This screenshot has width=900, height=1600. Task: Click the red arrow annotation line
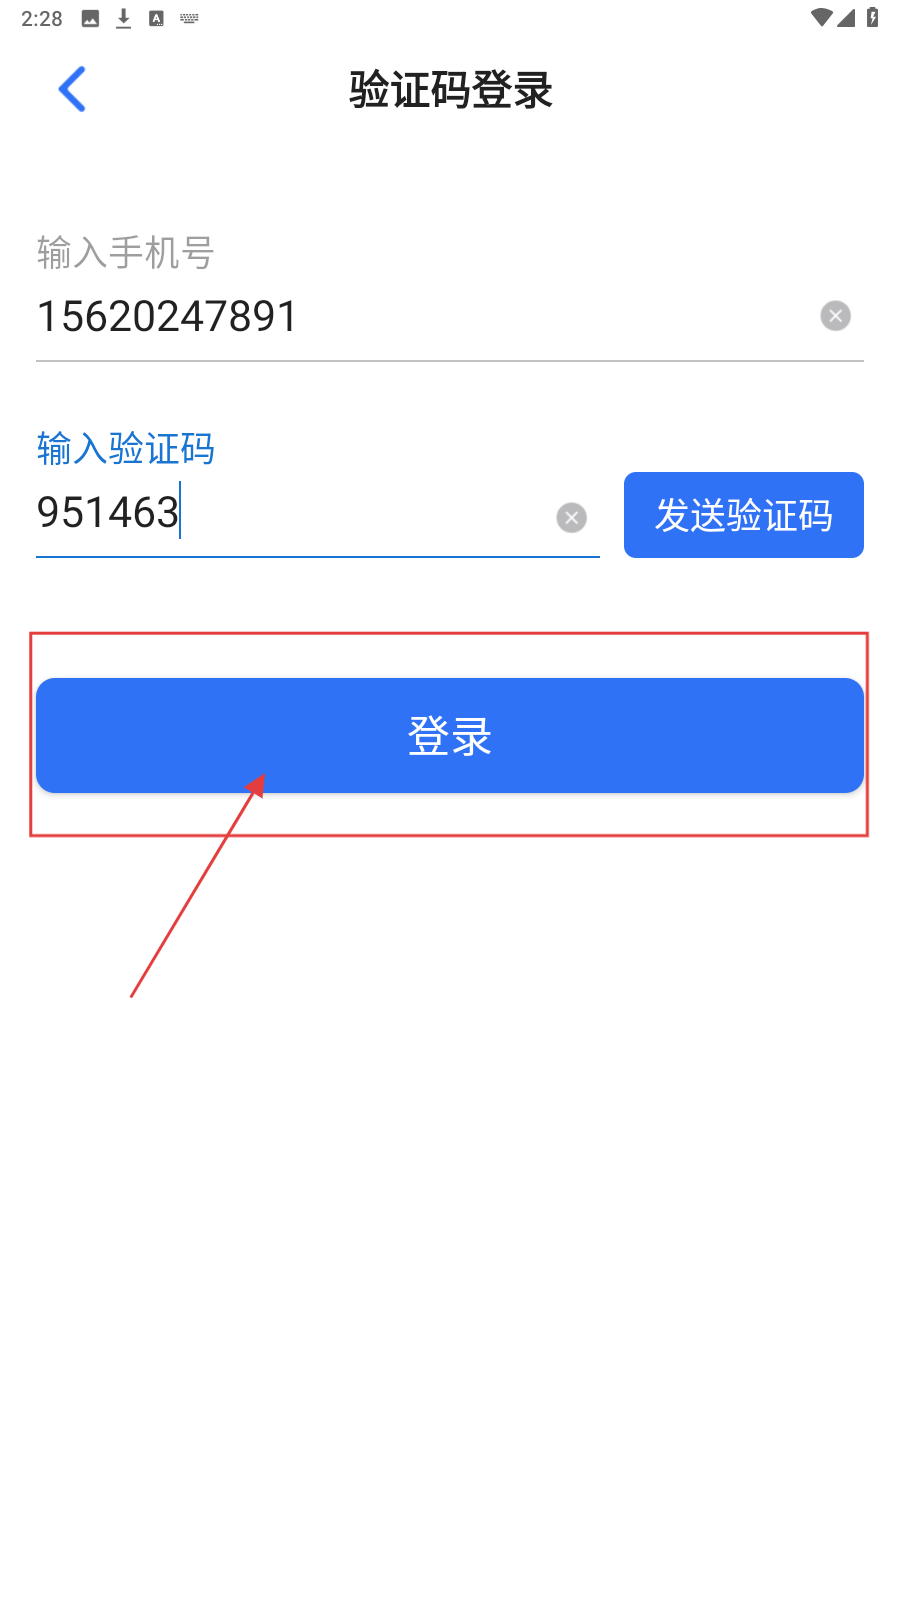point(198,885)
